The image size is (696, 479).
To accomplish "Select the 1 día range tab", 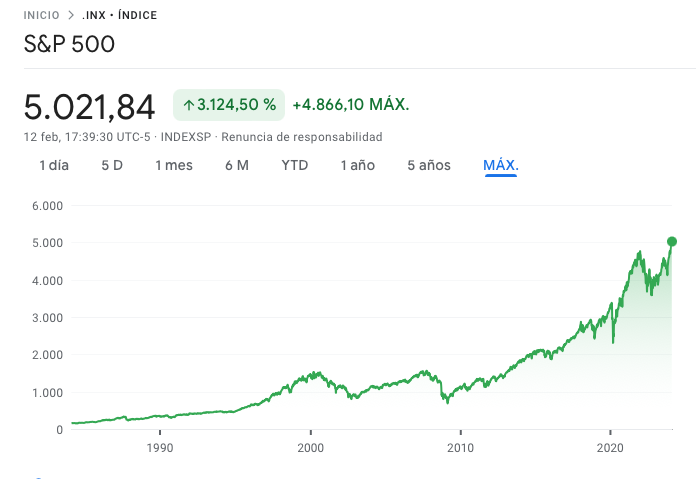I will click(54, 165).
